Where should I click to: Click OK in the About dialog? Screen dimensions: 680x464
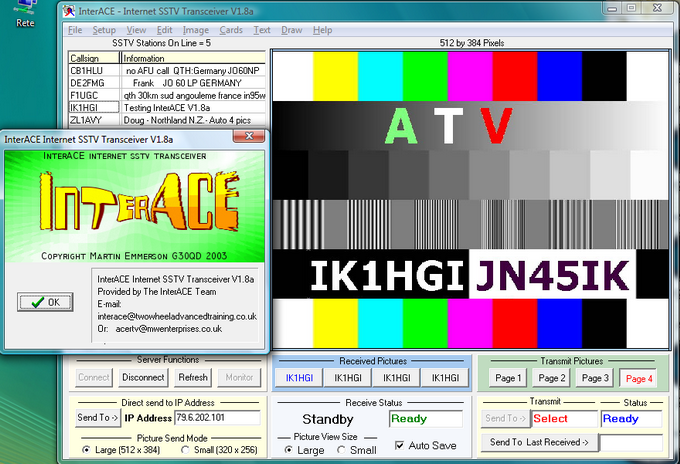(x=45, y=302)
